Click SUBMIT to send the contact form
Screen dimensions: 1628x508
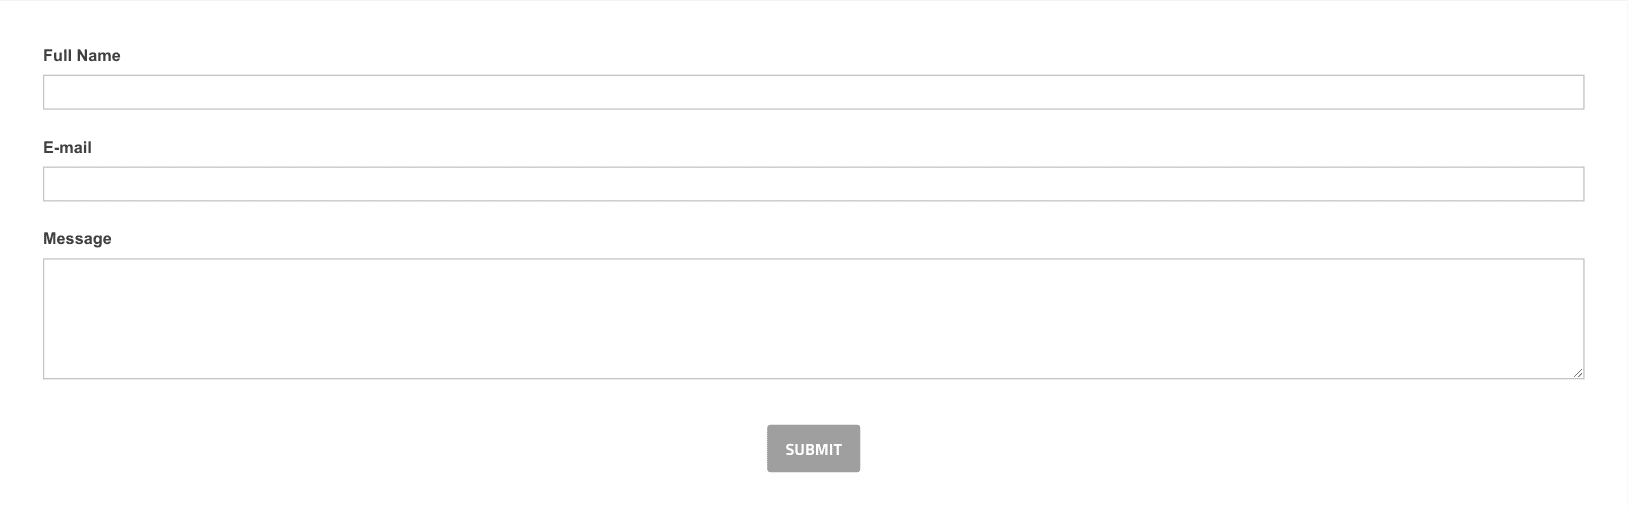(813, 449)
